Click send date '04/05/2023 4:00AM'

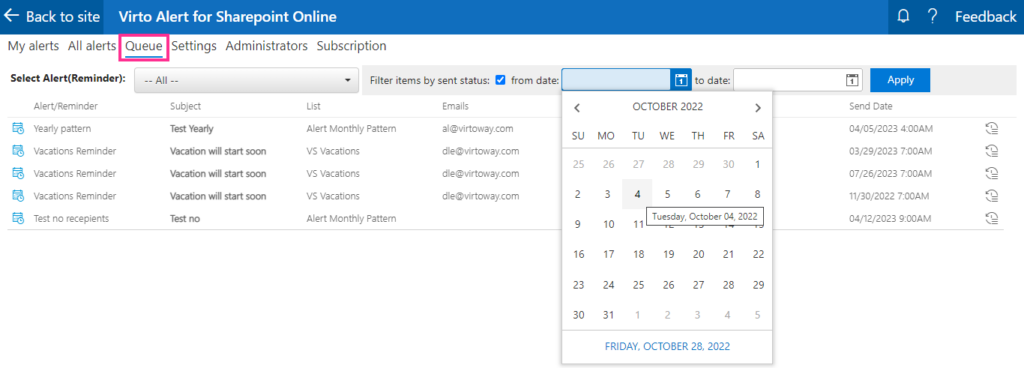[891, 129]
